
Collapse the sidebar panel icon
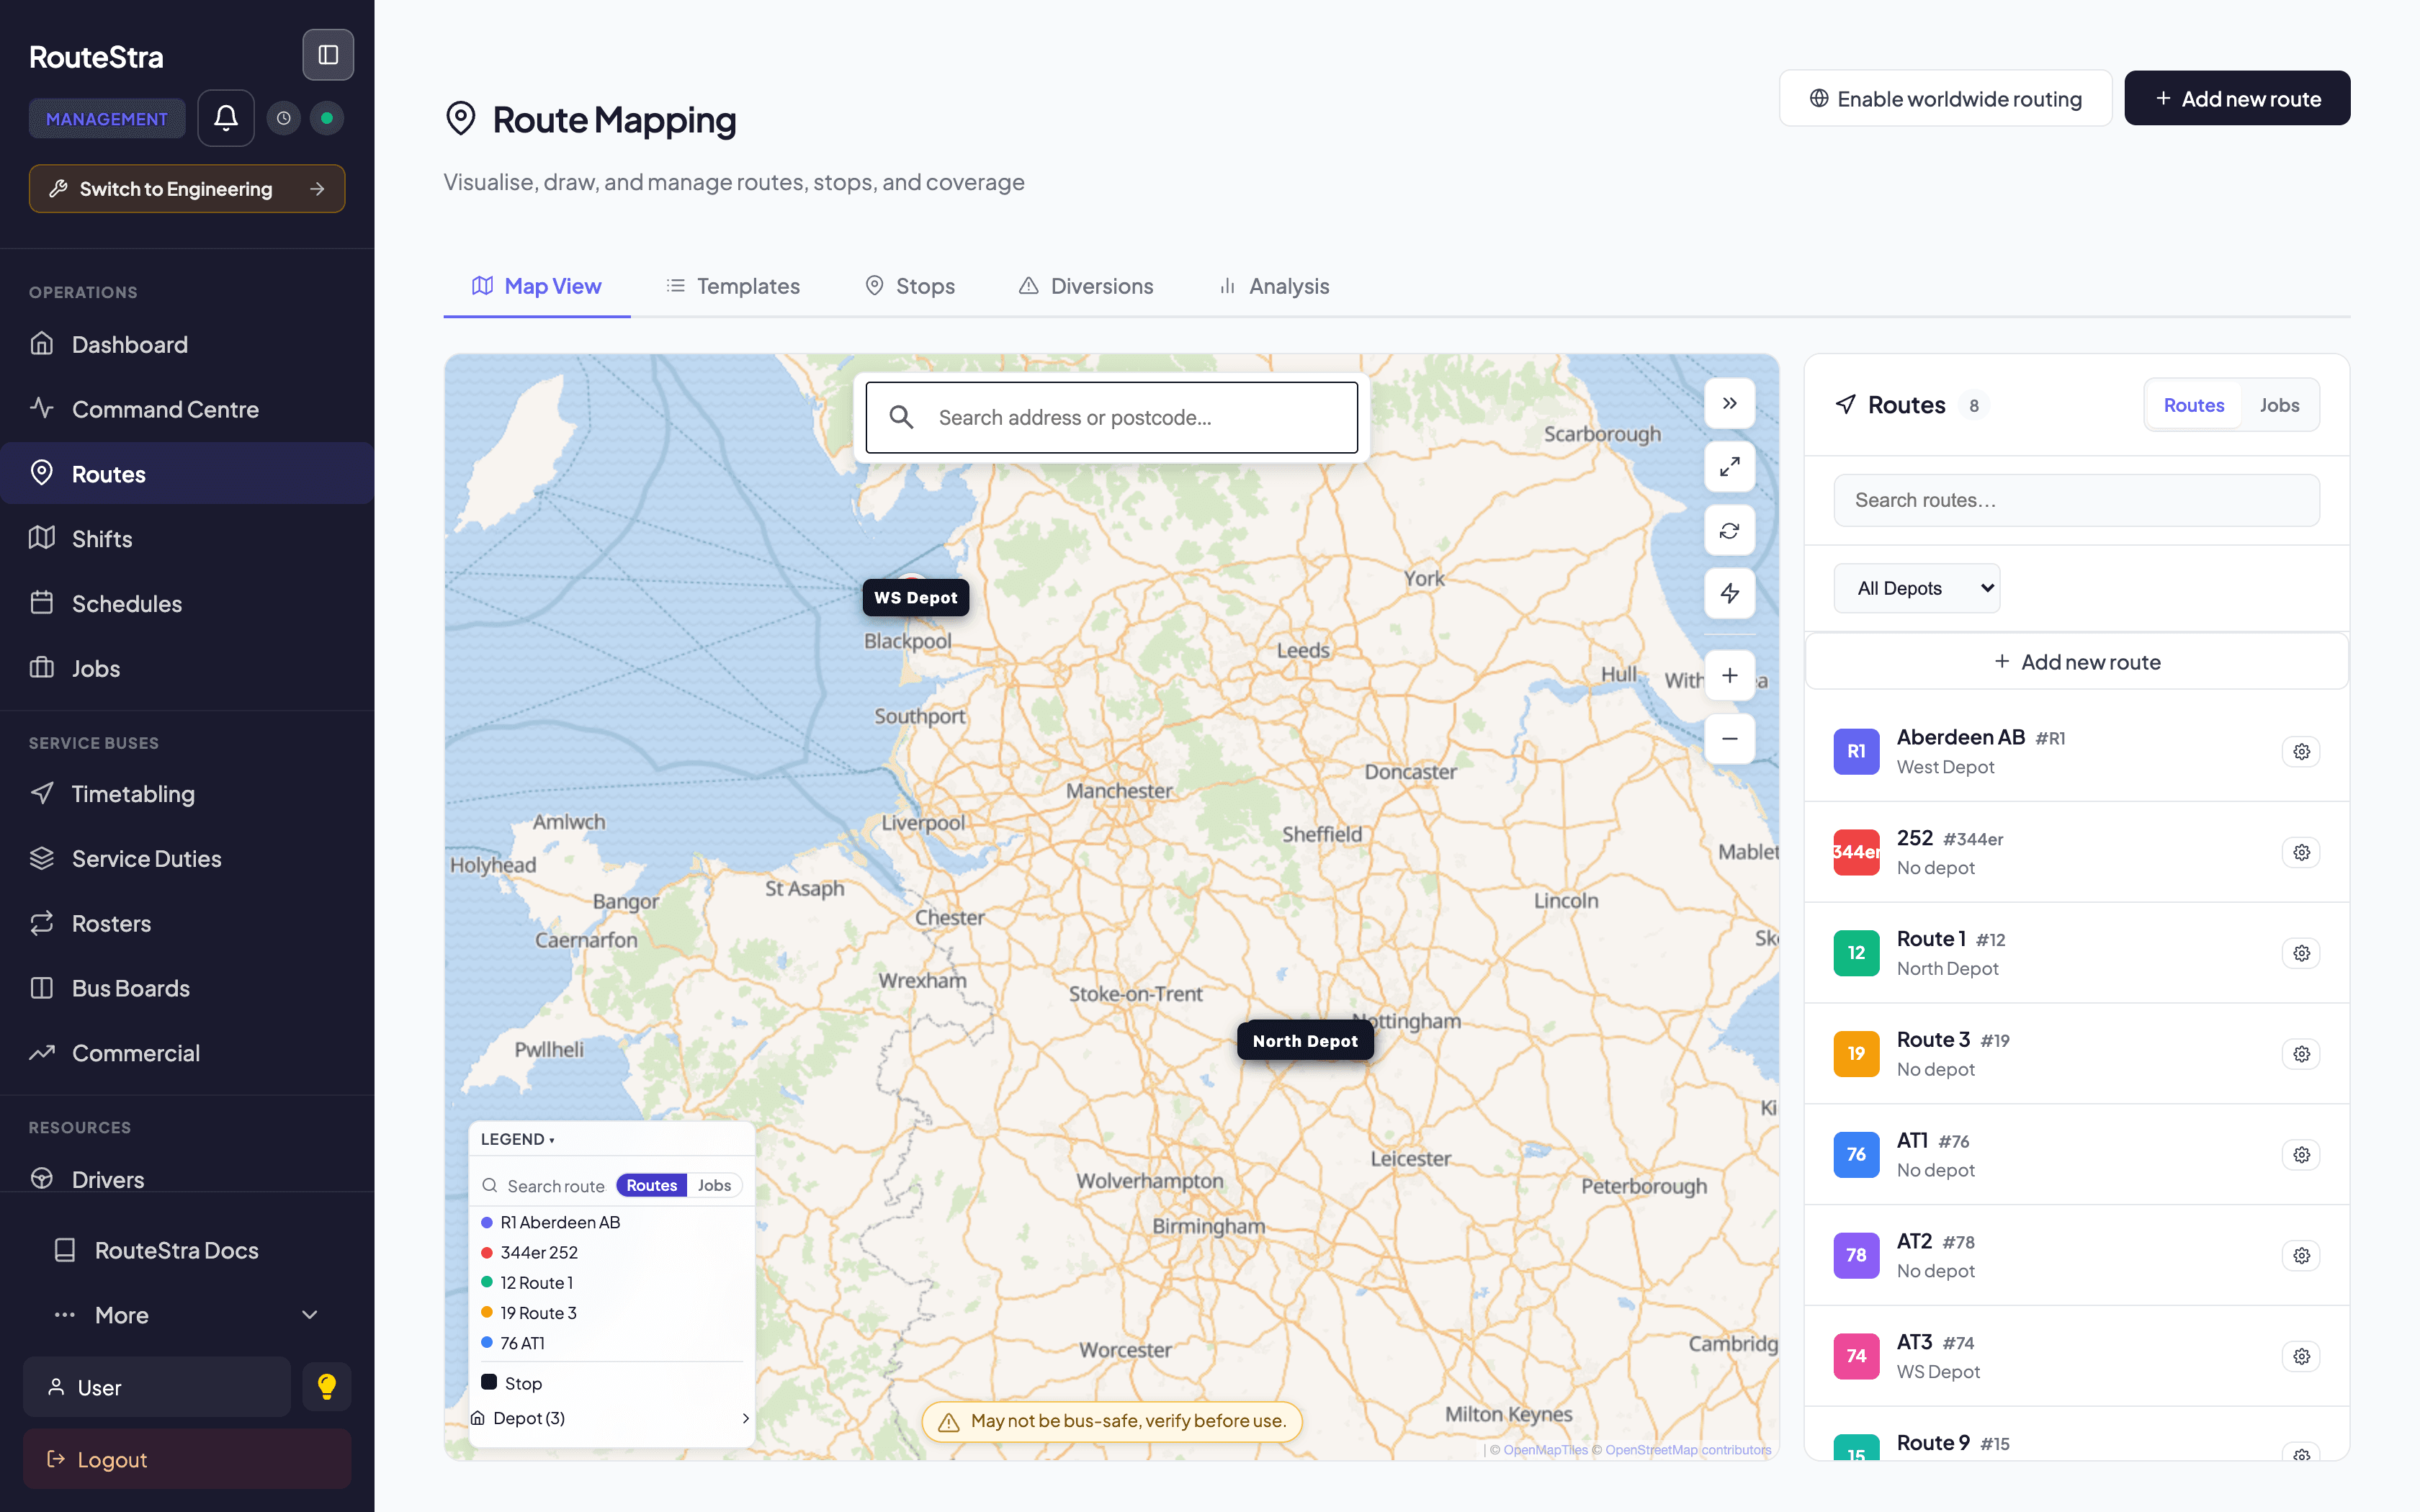point(328,55)
